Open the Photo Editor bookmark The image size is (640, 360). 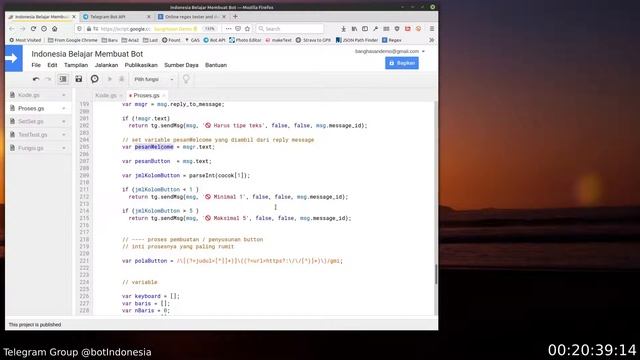(x=245, y=40)
